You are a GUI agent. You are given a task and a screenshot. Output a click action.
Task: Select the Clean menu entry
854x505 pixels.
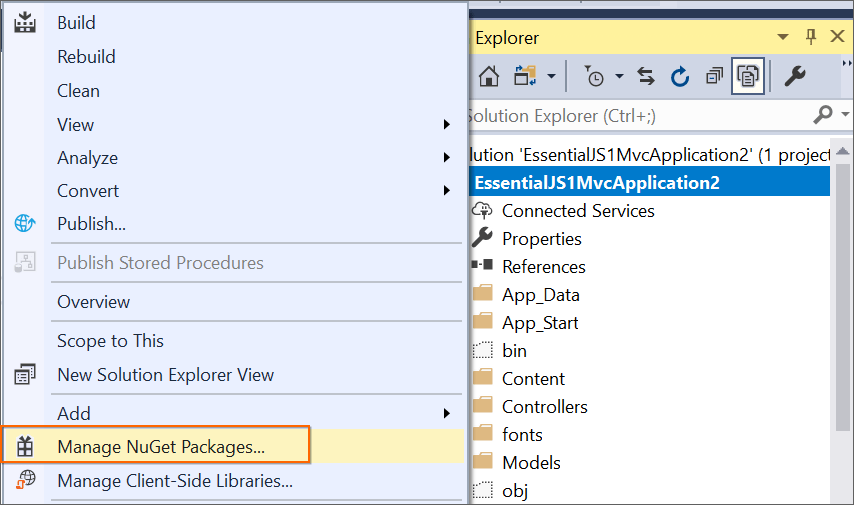[x=234, y=90]
